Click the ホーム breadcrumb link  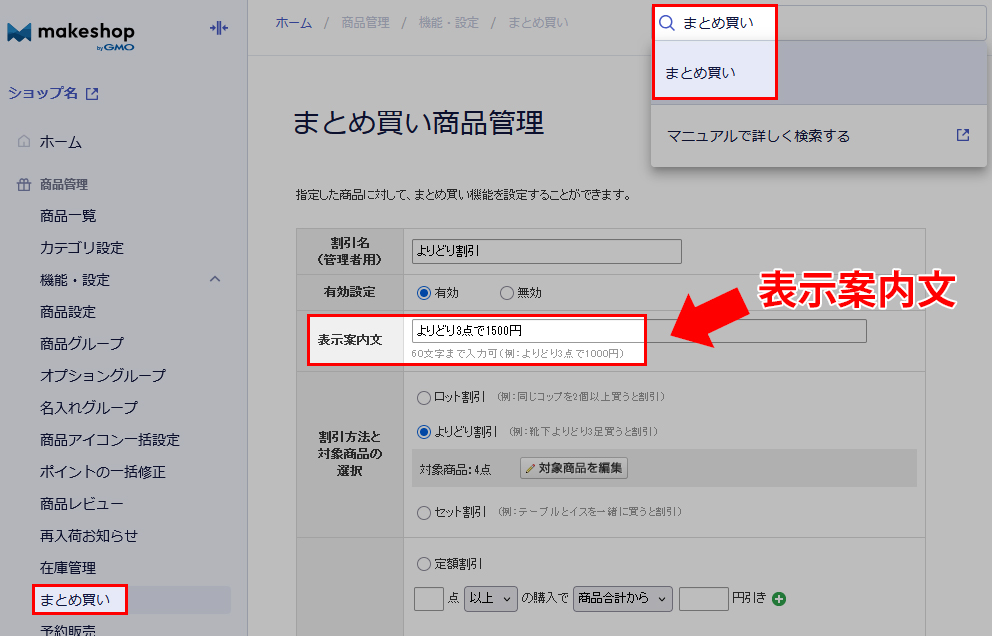tap(292, 22)
